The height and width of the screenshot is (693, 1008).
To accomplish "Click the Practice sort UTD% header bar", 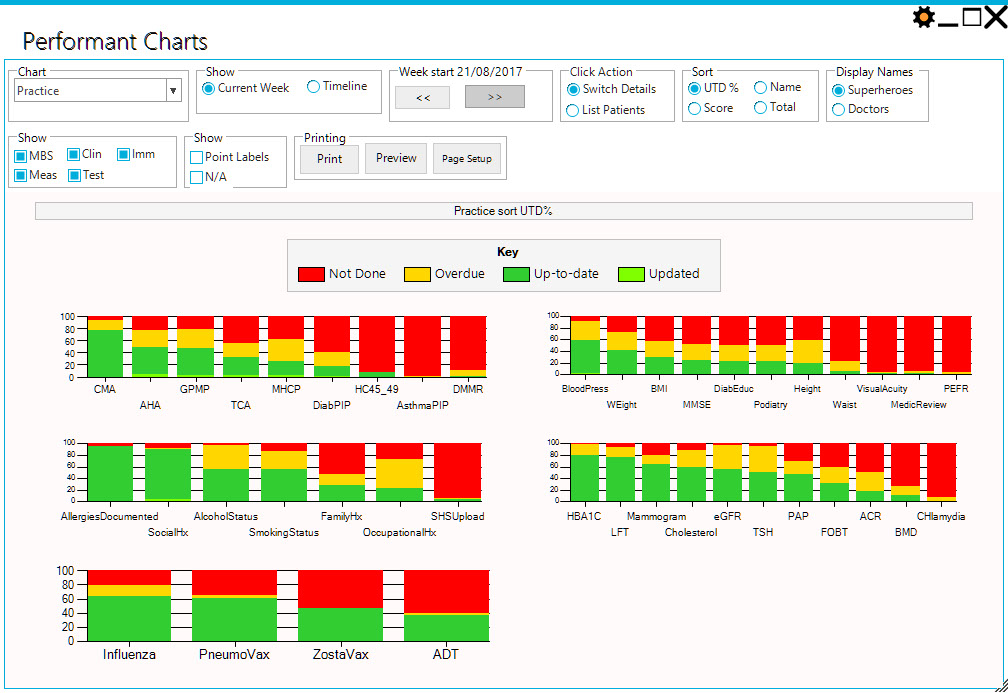I will pyautogui.click(x=503, y=211).
